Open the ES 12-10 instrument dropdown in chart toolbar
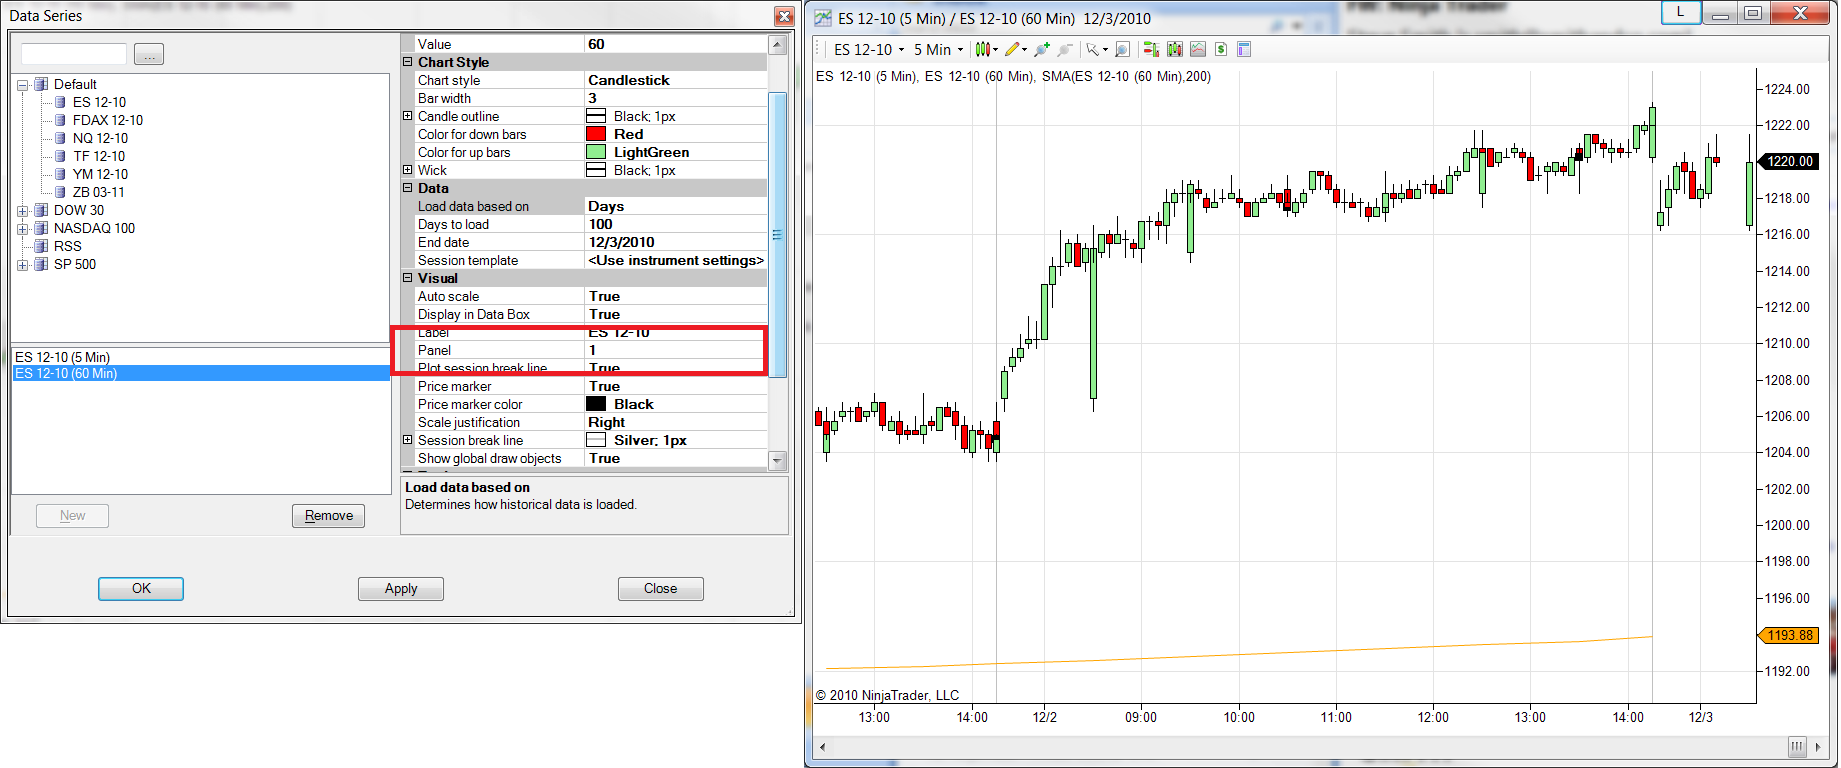The width and height of the screenshot is (1841, 768). point(868,49)
